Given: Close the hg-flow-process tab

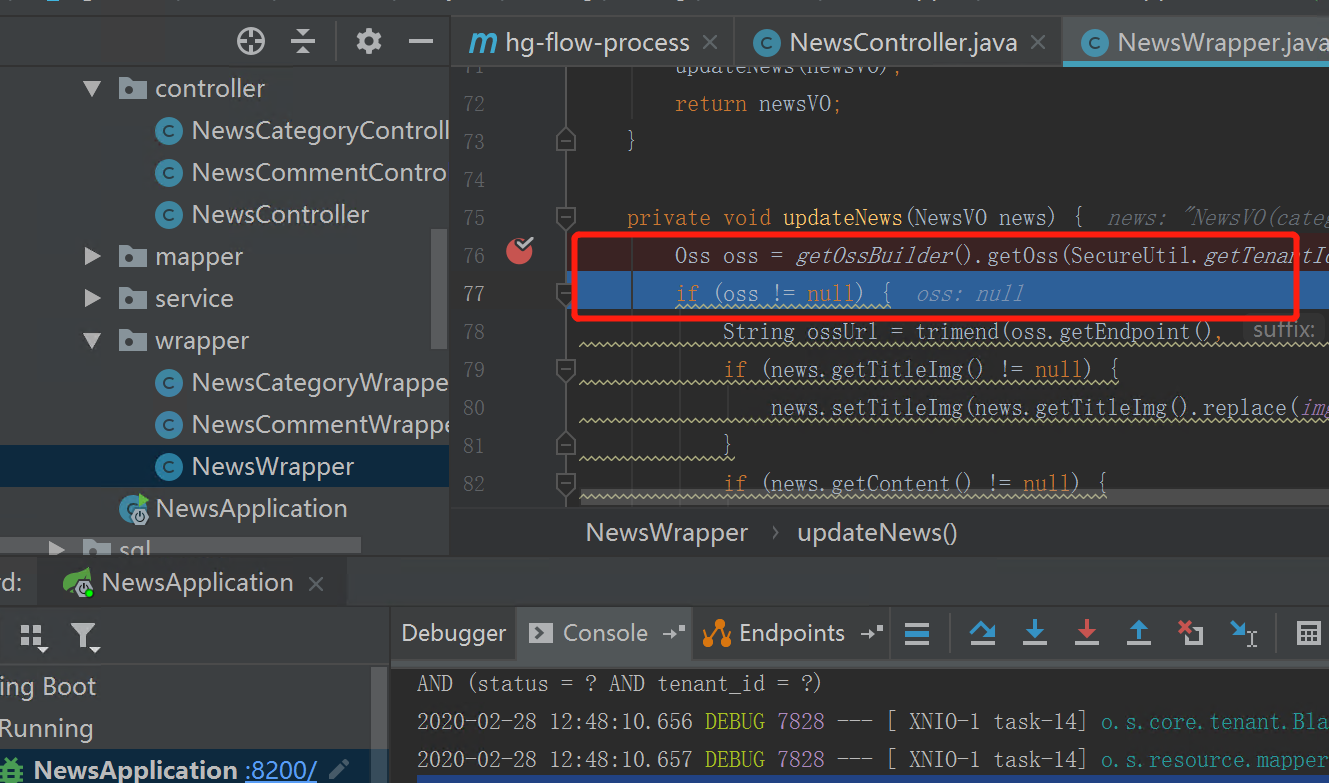Looking at the screenshot, I should click(x=710, y=43).
